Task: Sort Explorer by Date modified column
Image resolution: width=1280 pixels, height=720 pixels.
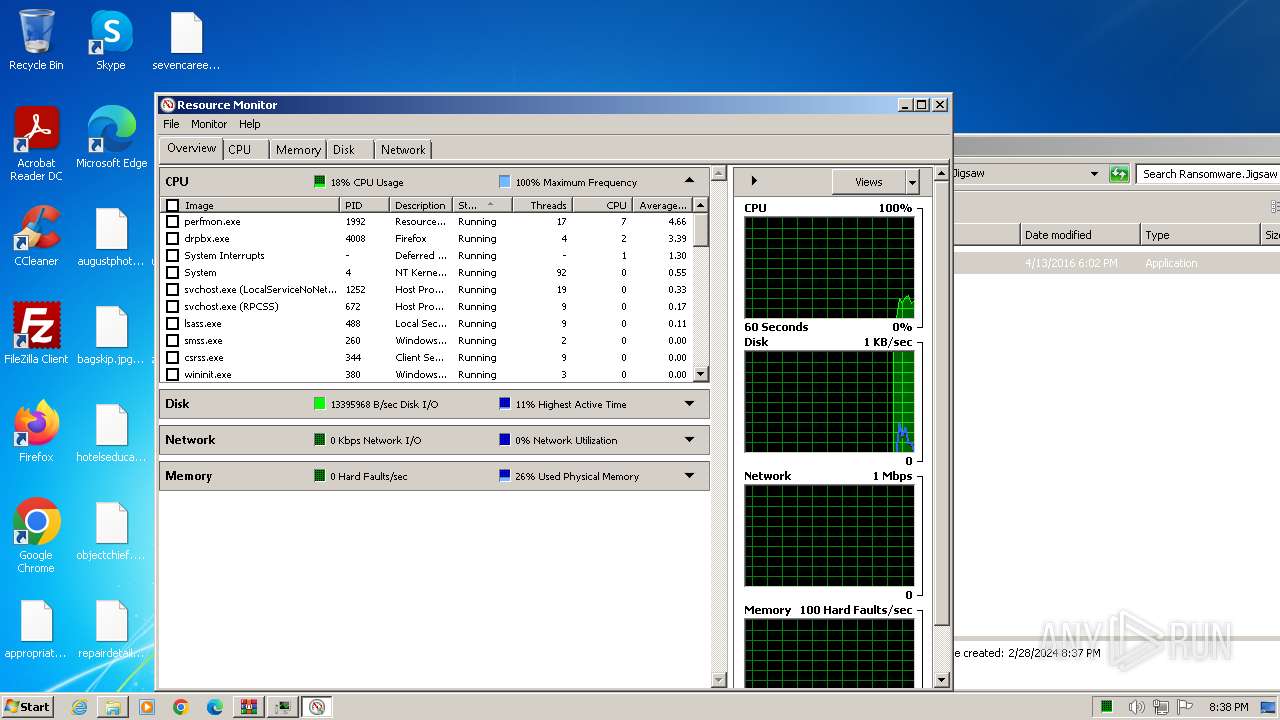Action: click(1080, 235)
